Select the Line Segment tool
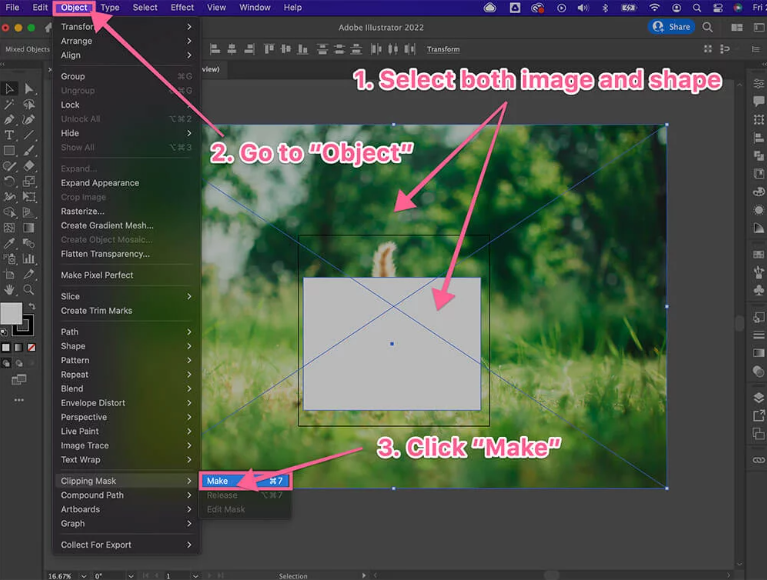Viewport: 767px width, 580px height. point(29,135)
